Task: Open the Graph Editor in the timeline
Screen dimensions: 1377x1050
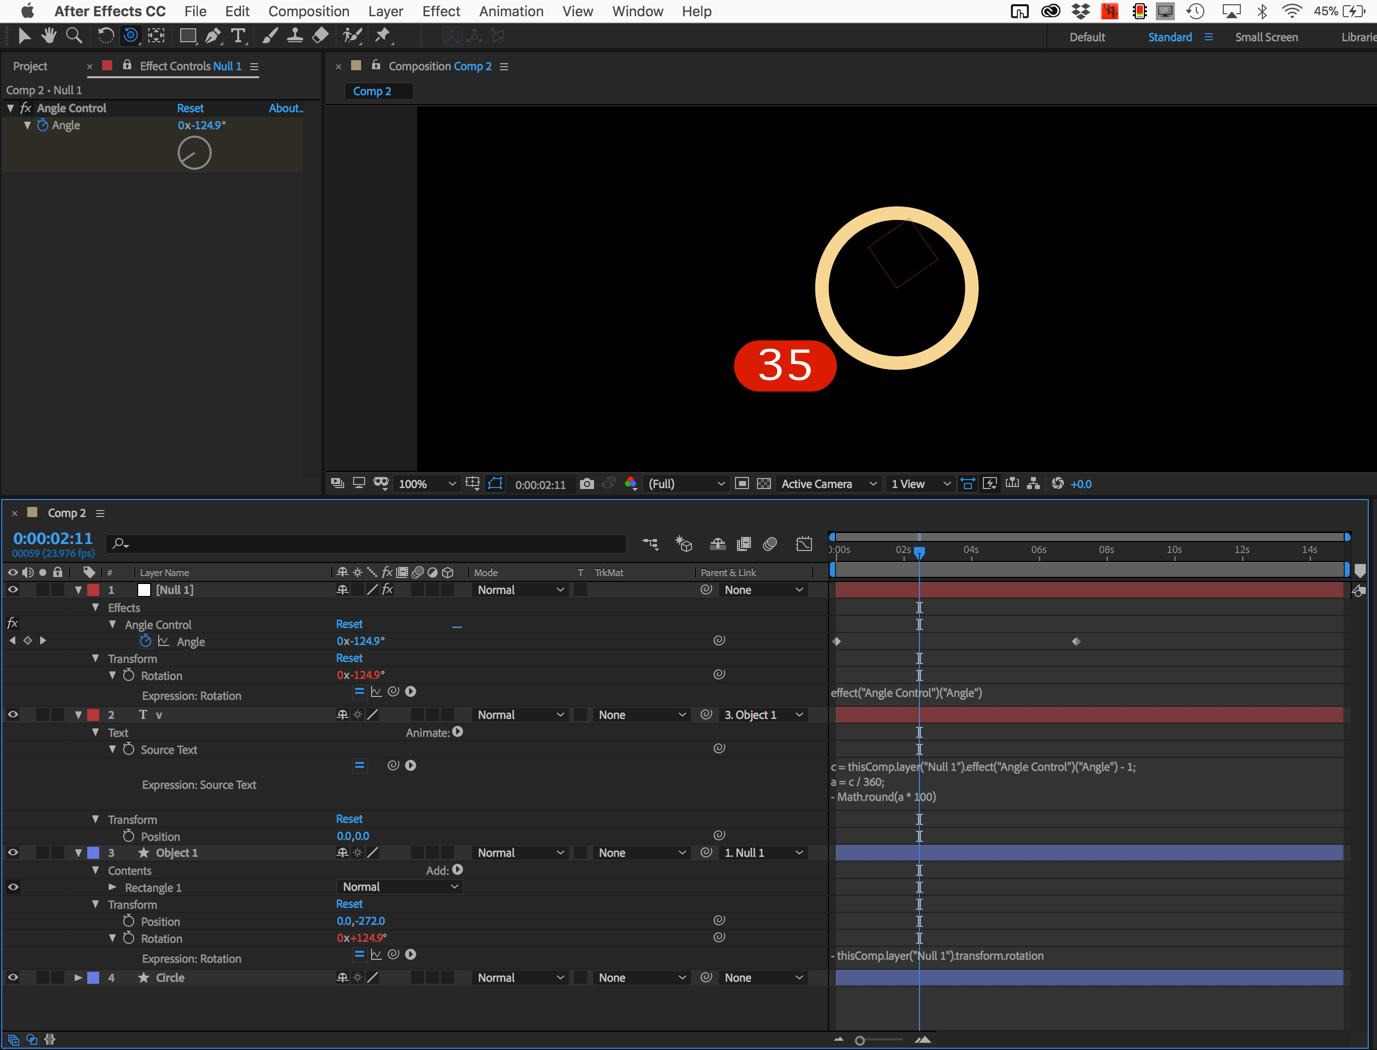Action: click(x=805, y=543)
